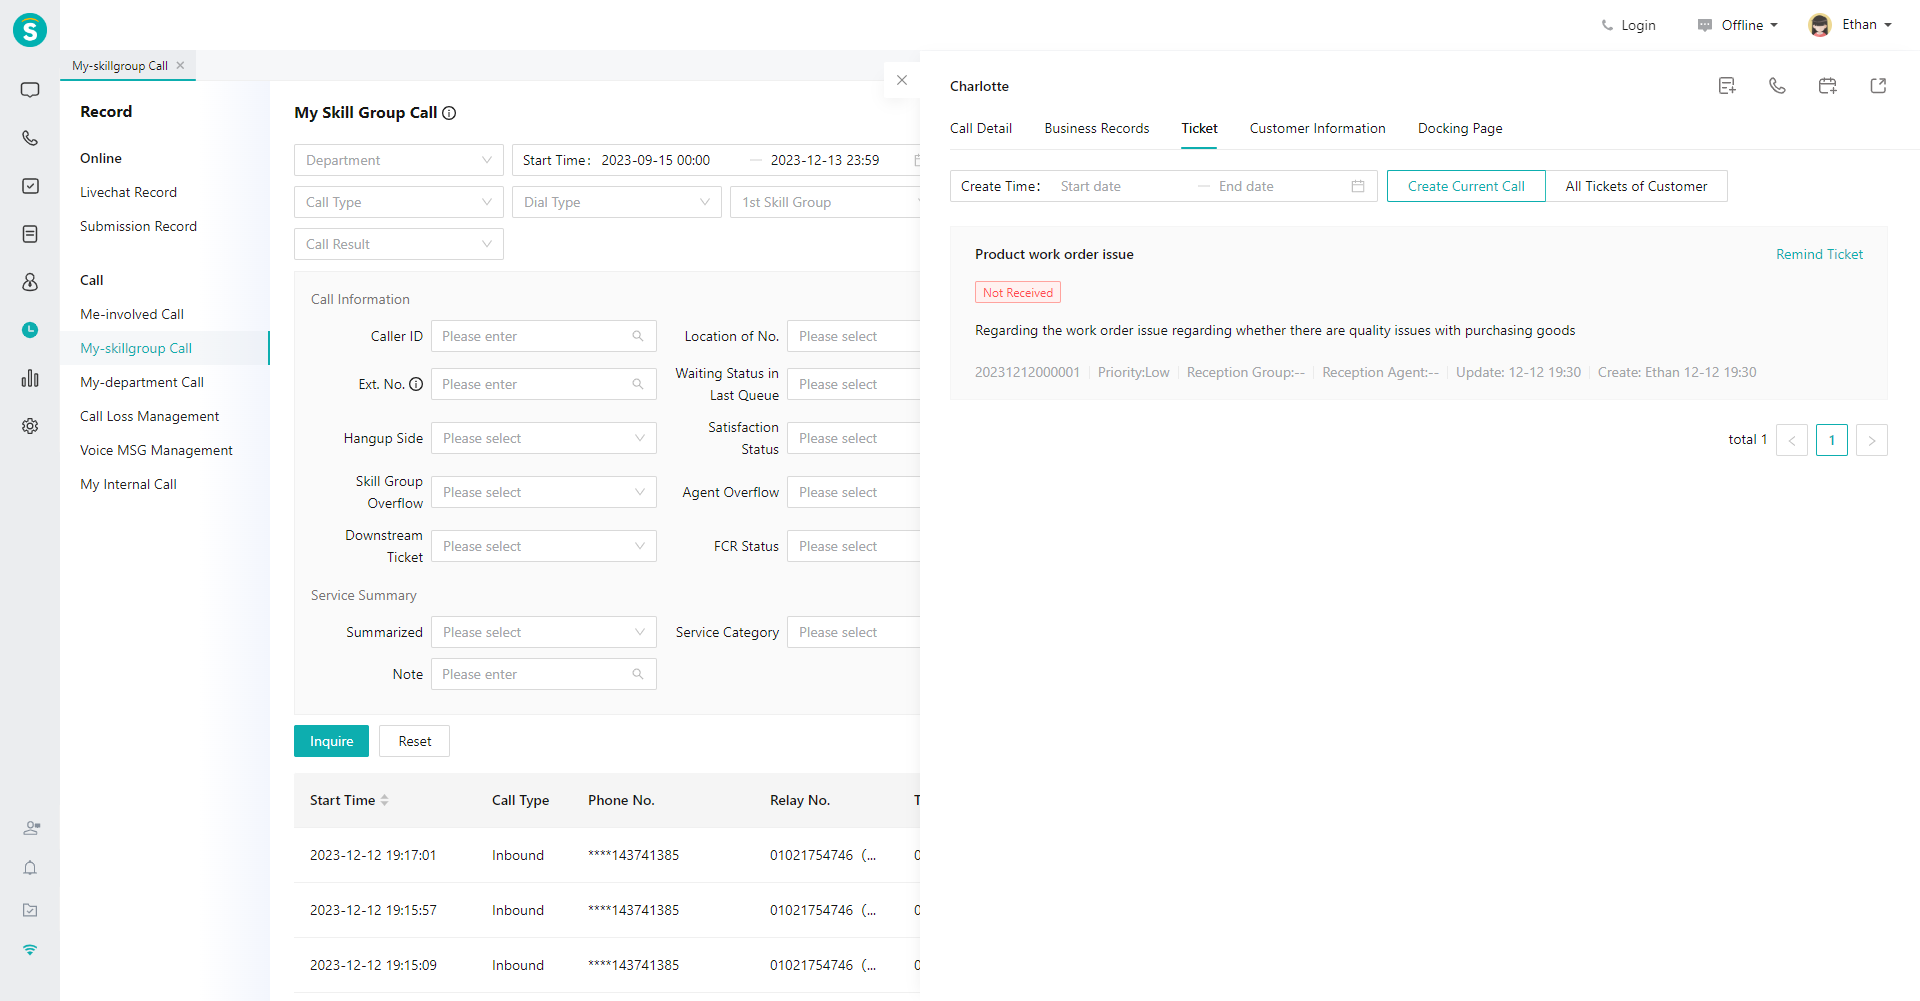Open the statistics bar chart sidebar icon
The height and width of the screenshot is (1001, 1920).
pyautogui.click(x=30, y=378)
